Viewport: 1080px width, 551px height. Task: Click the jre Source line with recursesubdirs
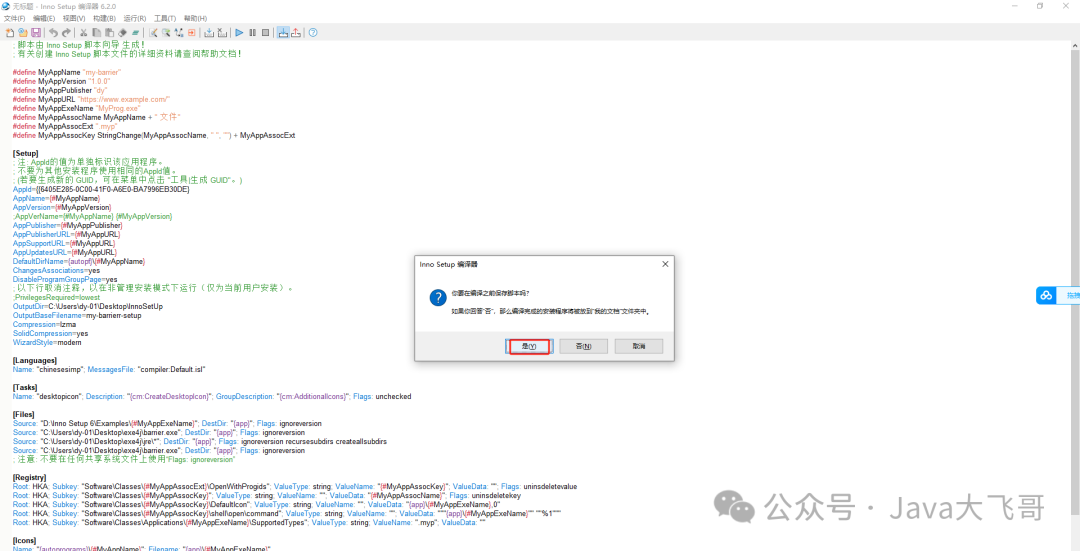click(x=200, y=441)
